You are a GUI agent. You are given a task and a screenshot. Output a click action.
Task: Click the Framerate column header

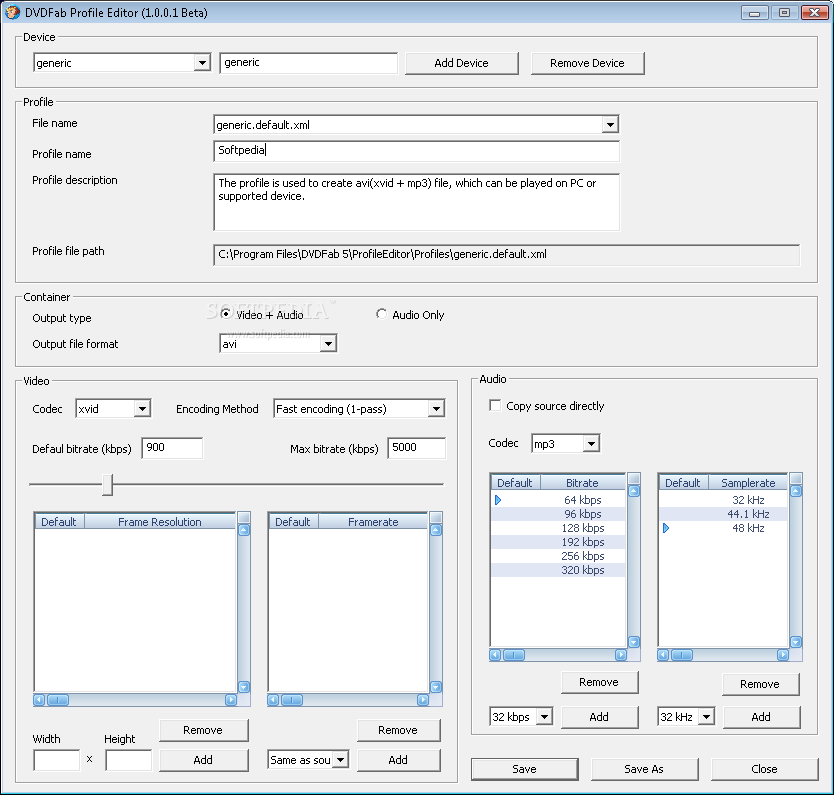point(373,522)
